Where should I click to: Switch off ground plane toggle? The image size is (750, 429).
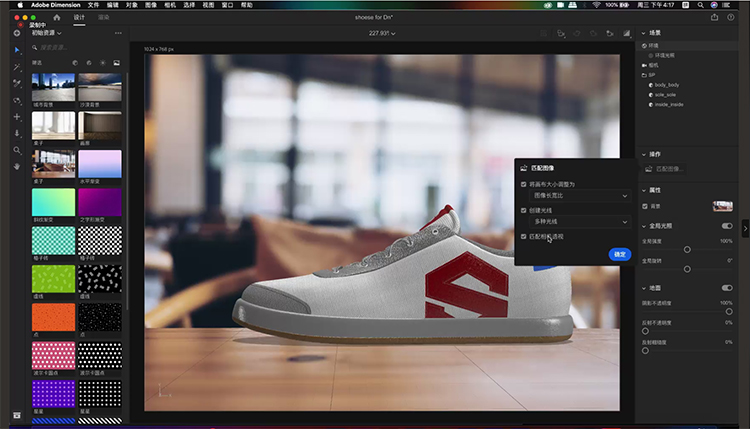click(727, 288)
